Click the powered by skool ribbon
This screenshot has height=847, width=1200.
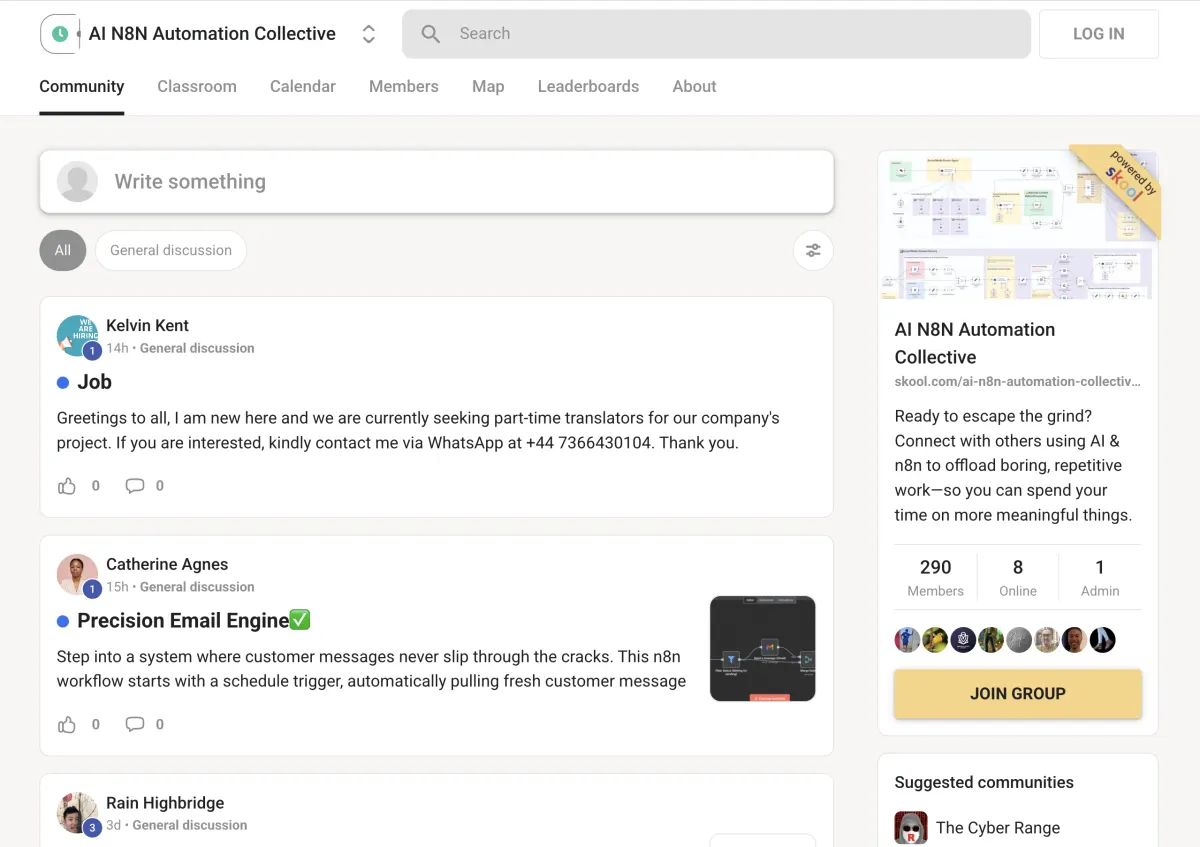[x=1123, y=186]
